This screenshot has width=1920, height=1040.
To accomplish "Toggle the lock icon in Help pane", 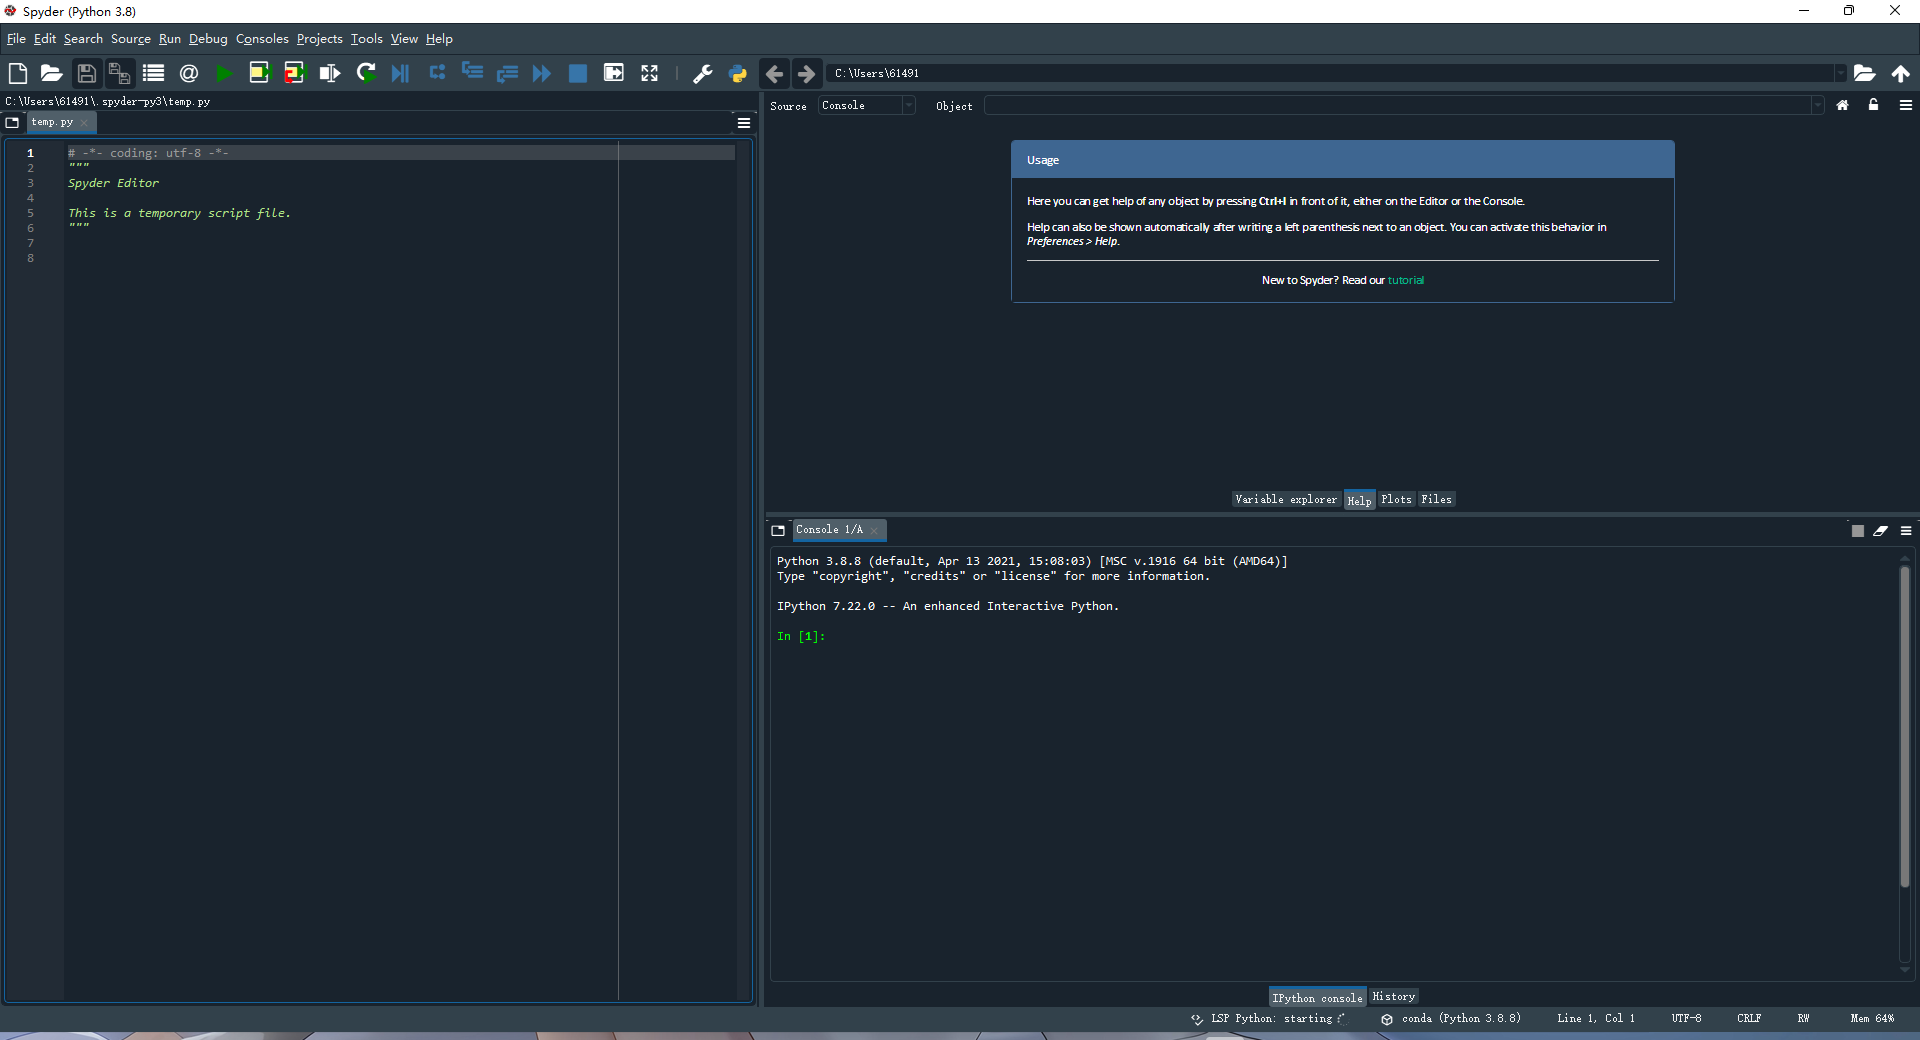I will pos(1873,105).
